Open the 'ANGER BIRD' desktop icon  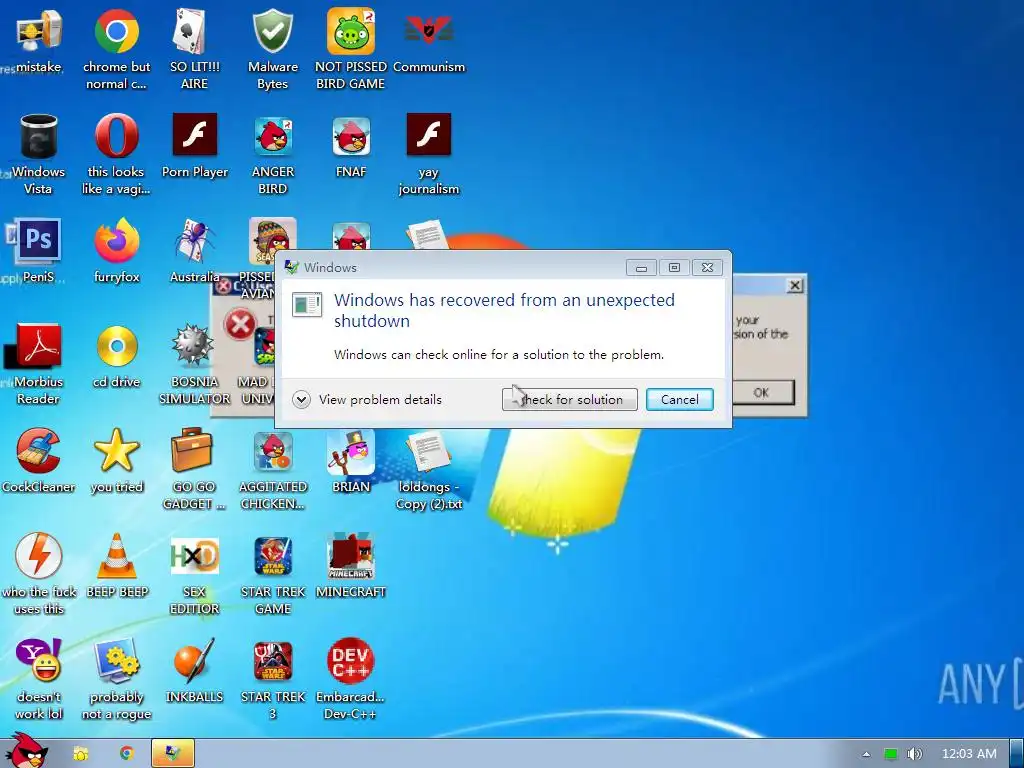[273, 136]
